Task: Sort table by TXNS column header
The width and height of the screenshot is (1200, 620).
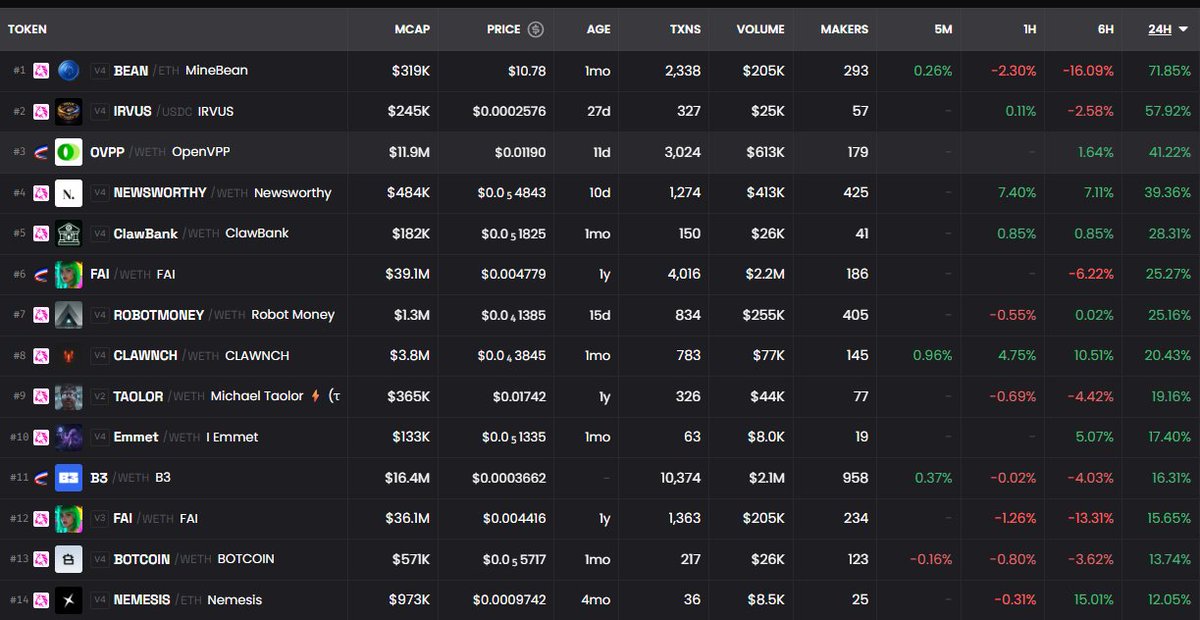Action: [685, 30]
